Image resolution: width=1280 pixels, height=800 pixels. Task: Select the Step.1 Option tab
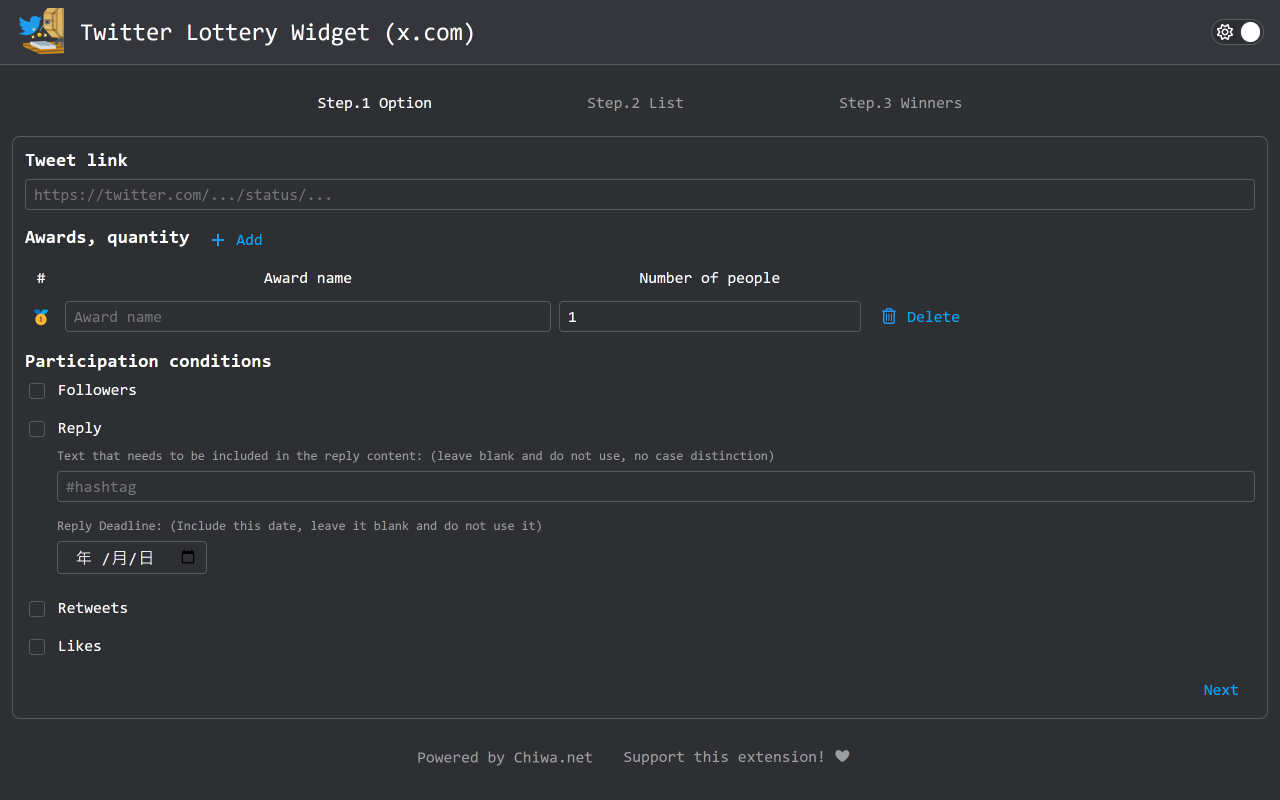pyautogui.click(x=374, y=102)
